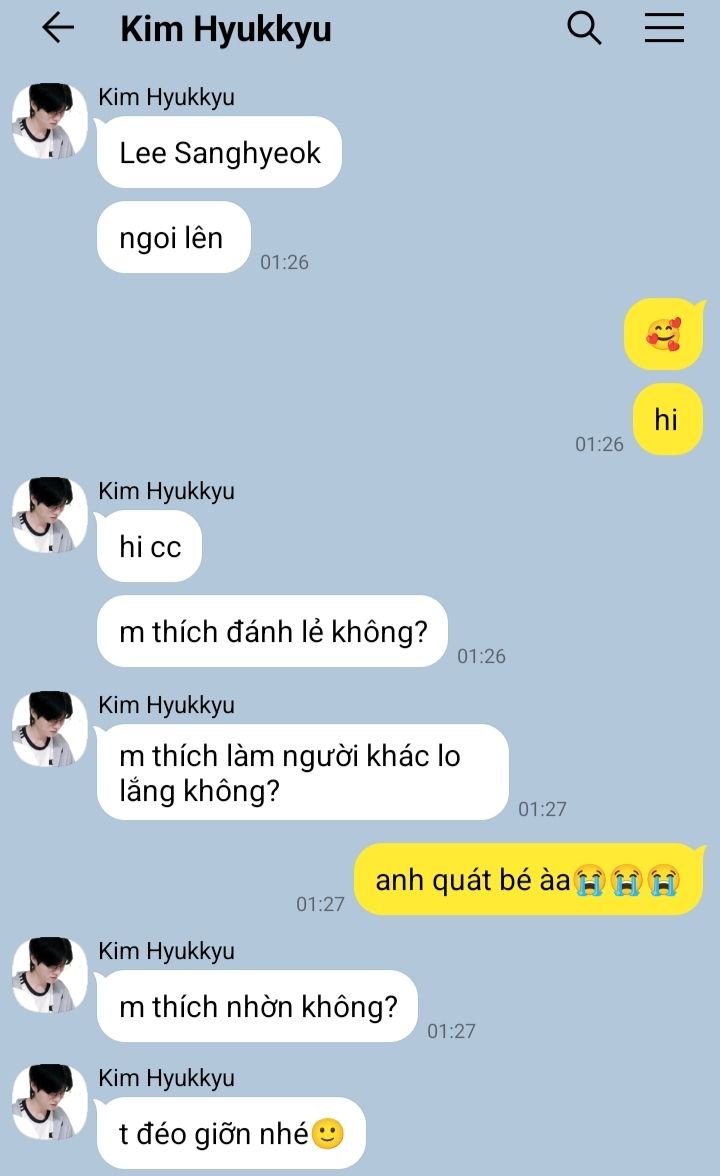Select the yellow 'hi' message bubble

pyautogui.click(x=668, y=419)
